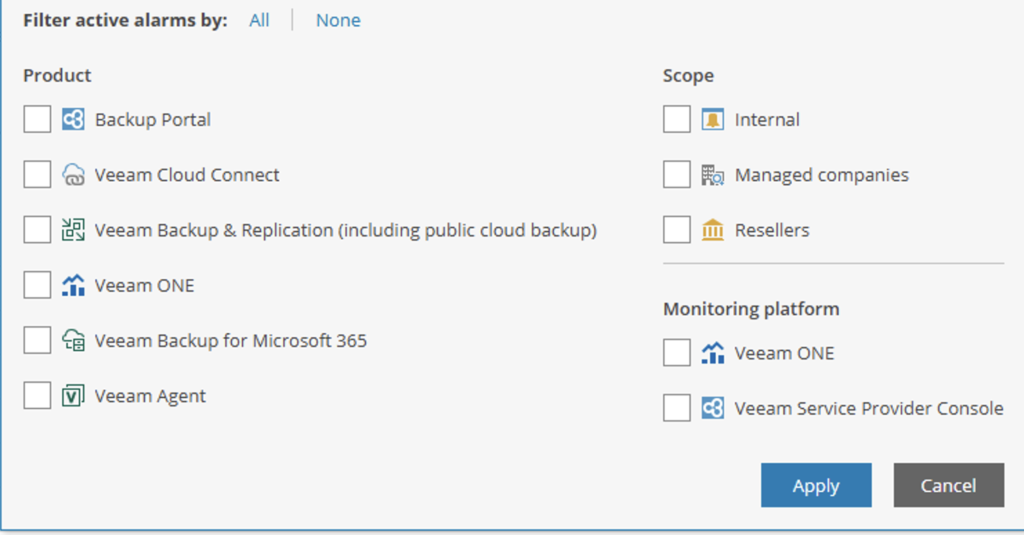Enable the Backup Portal checkbox

tap(37, 120)
